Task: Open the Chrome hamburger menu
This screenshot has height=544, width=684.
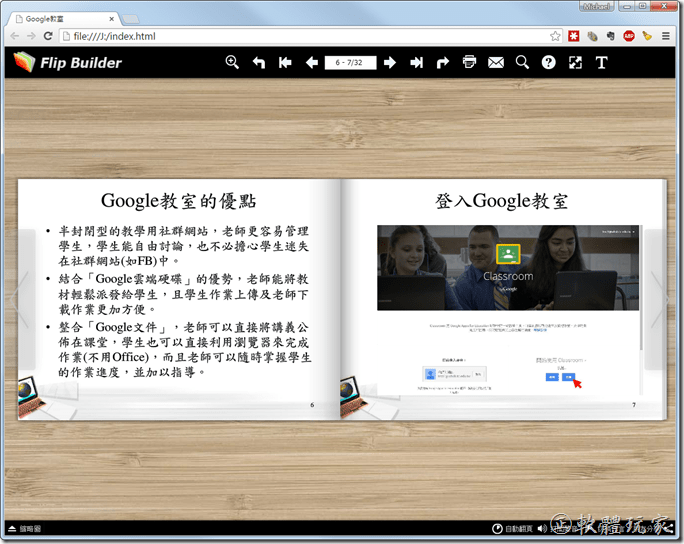Action: (666, 36)
